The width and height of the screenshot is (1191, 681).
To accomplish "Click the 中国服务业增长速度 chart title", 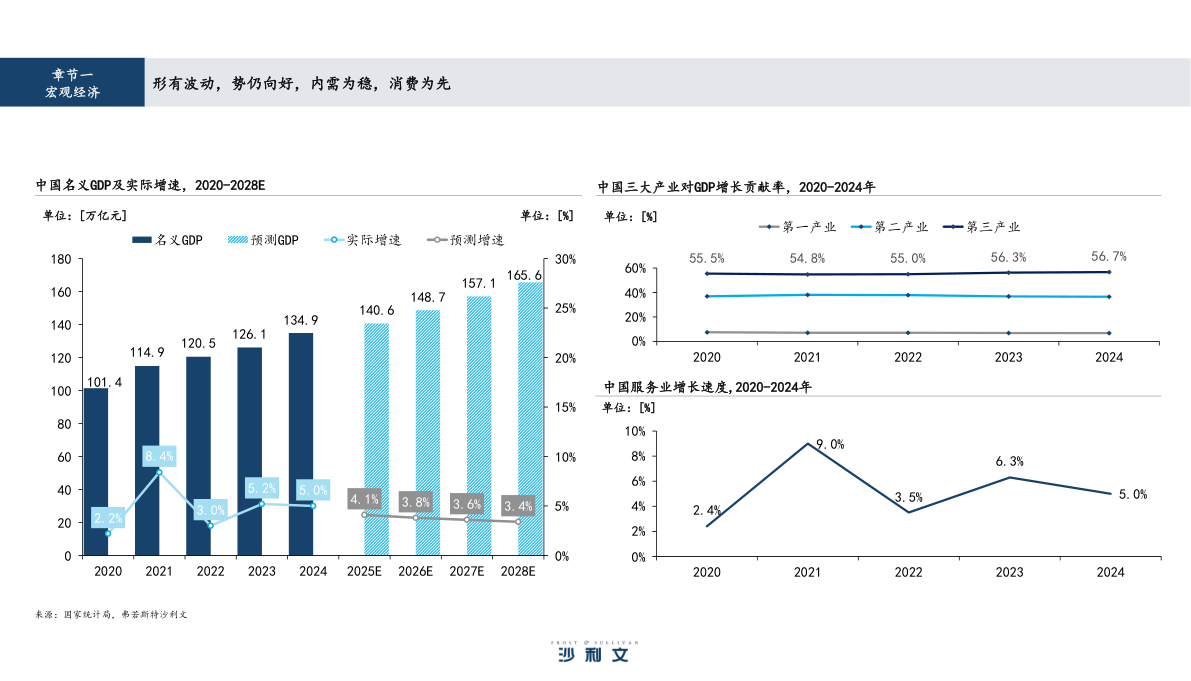I will pyautogui.click(x=708, y=387).
